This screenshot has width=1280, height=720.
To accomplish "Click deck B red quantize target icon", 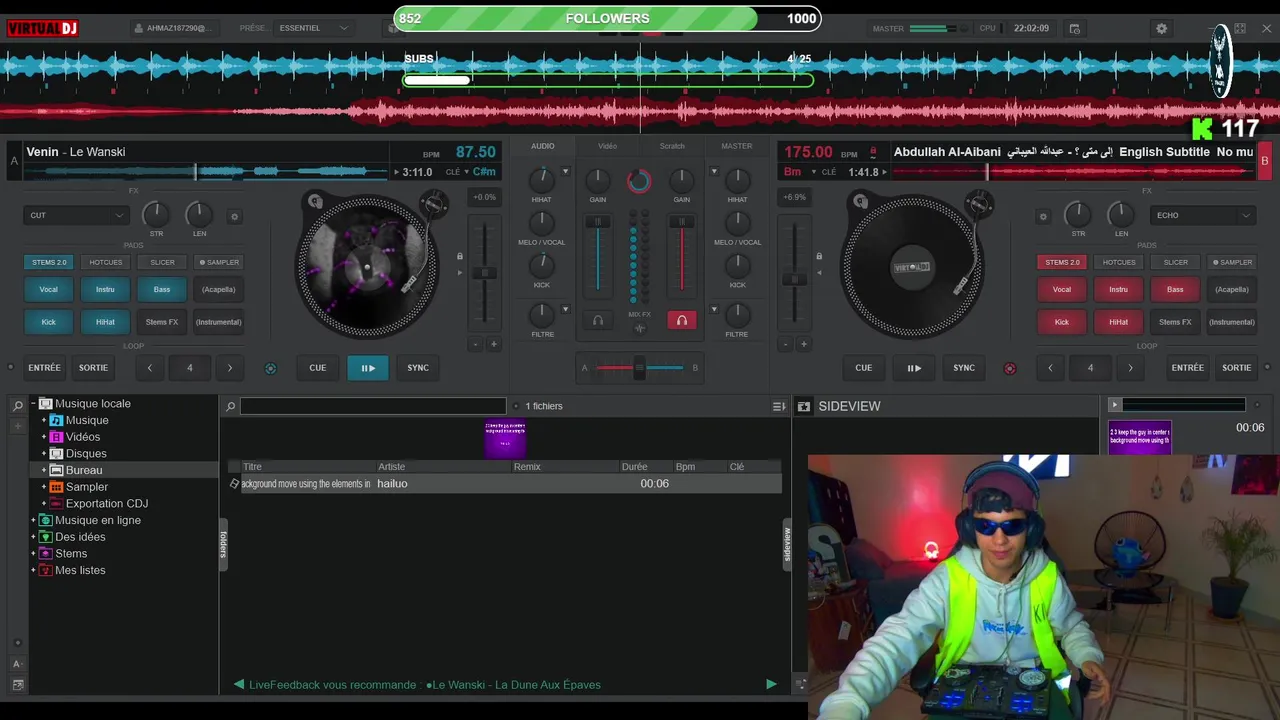I will pyautogui.click(x=1009, y=368).
